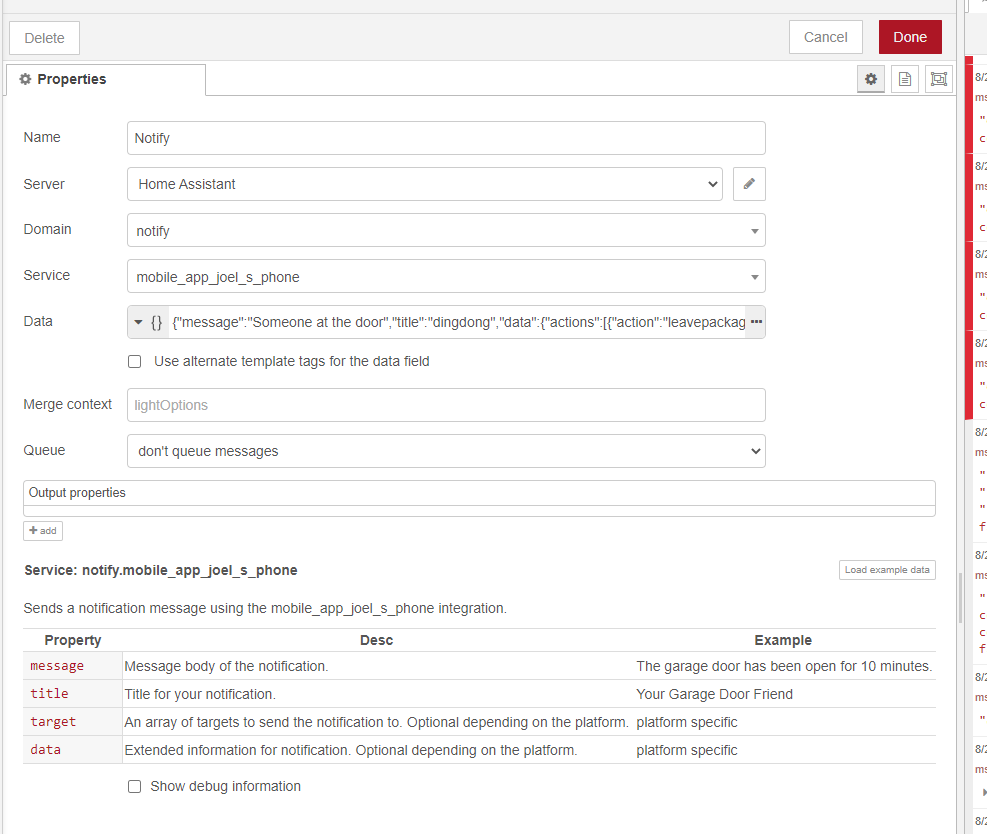Click the Cancel button
This screenshot has height=834, width=987.
click(x=825, y=37)
